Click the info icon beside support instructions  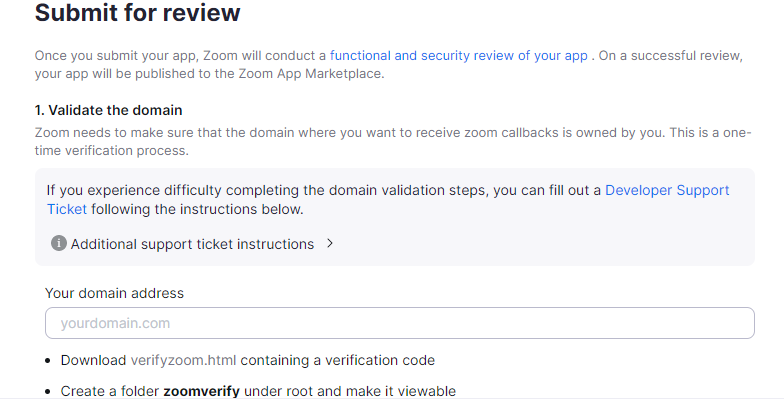point(58,243)
